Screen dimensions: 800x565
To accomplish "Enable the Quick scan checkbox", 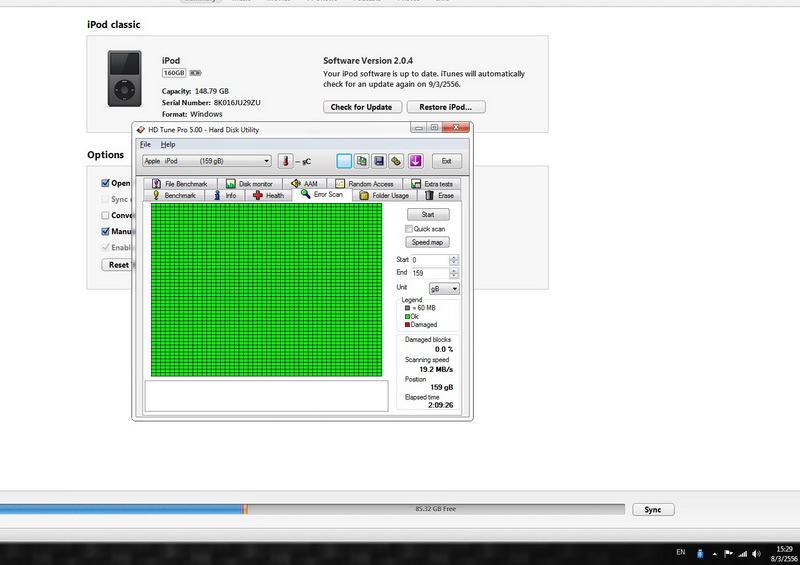I will coord(409,229).
